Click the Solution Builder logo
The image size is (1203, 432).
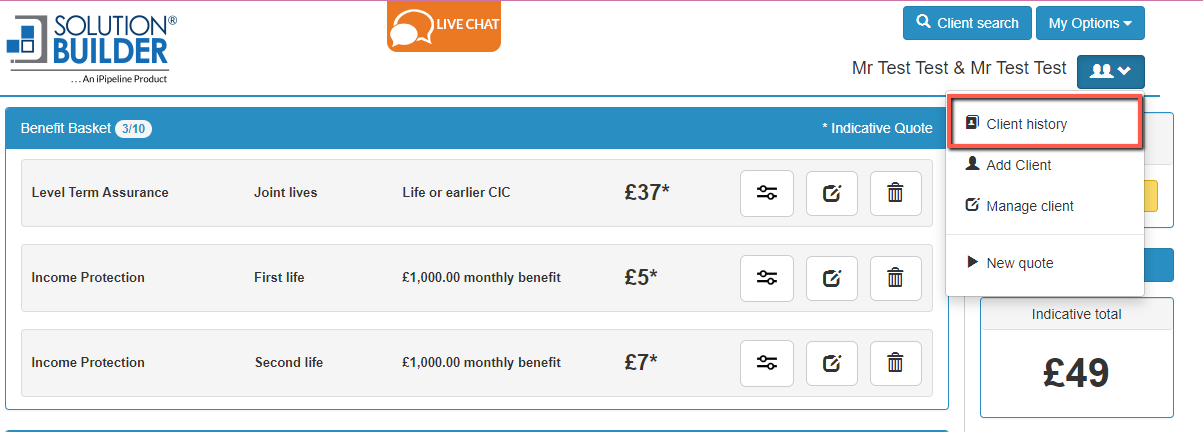click(x=91, y=47)
